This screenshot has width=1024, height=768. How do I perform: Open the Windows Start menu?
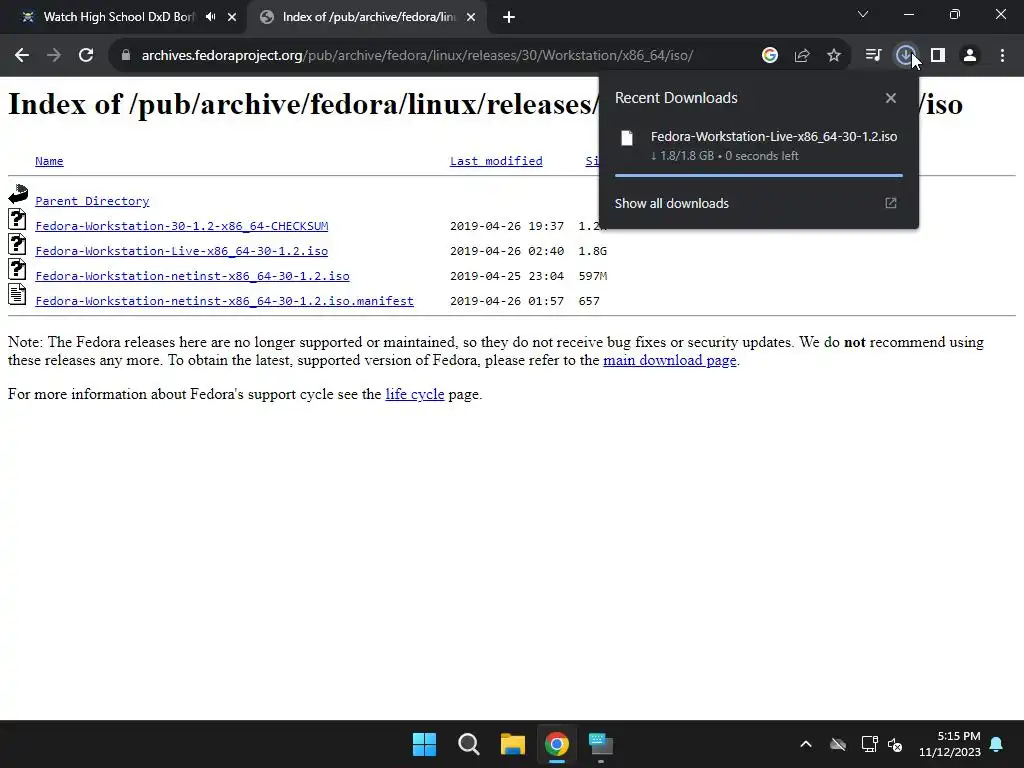click(424, 744)
